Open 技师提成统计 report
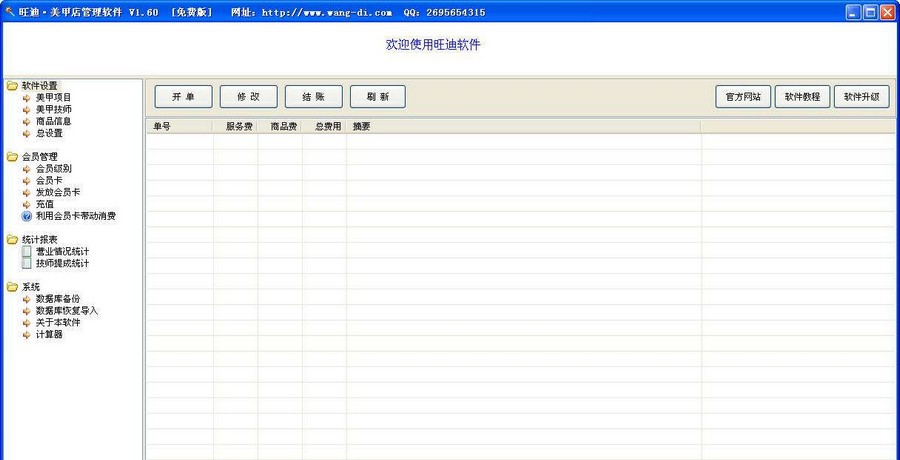Viewport: 900px width, 460px height. point(63,264)
